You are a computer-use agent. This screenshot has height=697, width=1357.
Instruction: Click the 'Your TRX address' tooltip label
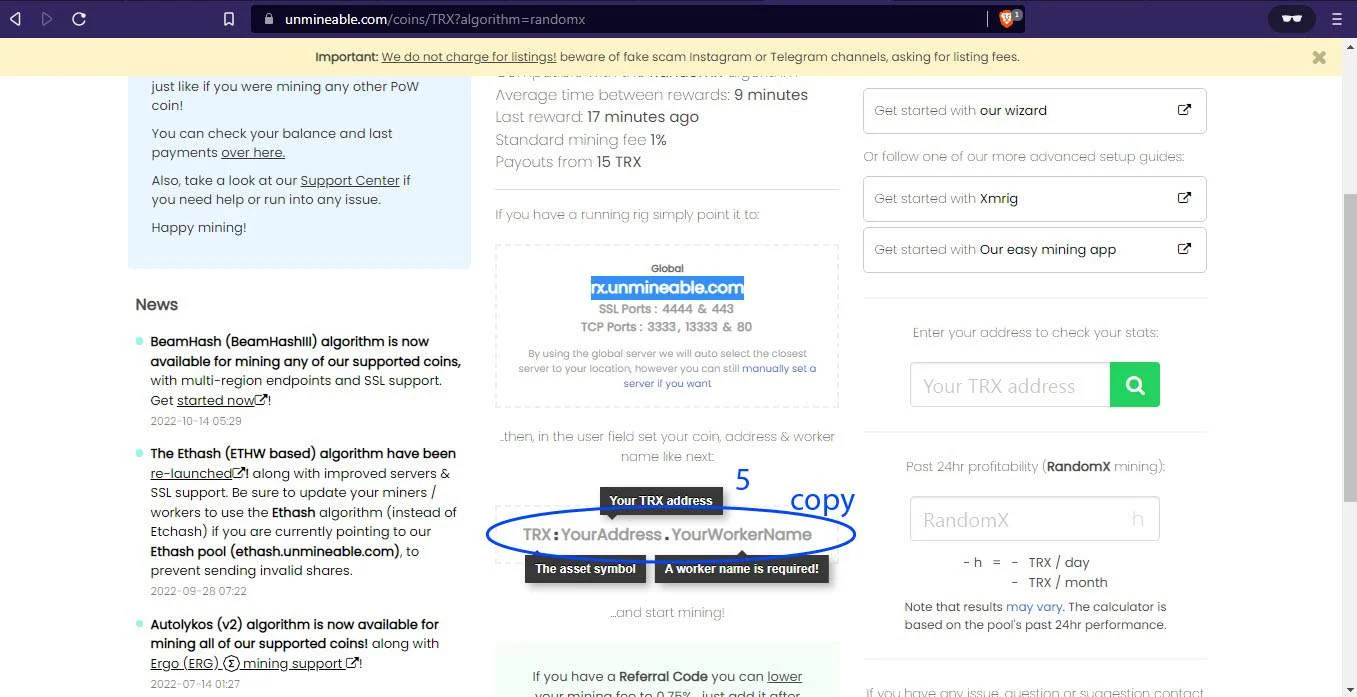tap(661, 501)
